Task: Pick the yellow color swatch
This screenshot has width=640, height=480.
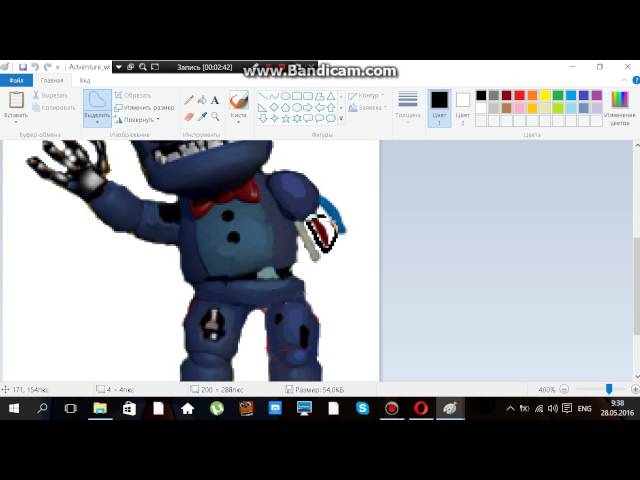Action: pos(545,96)
